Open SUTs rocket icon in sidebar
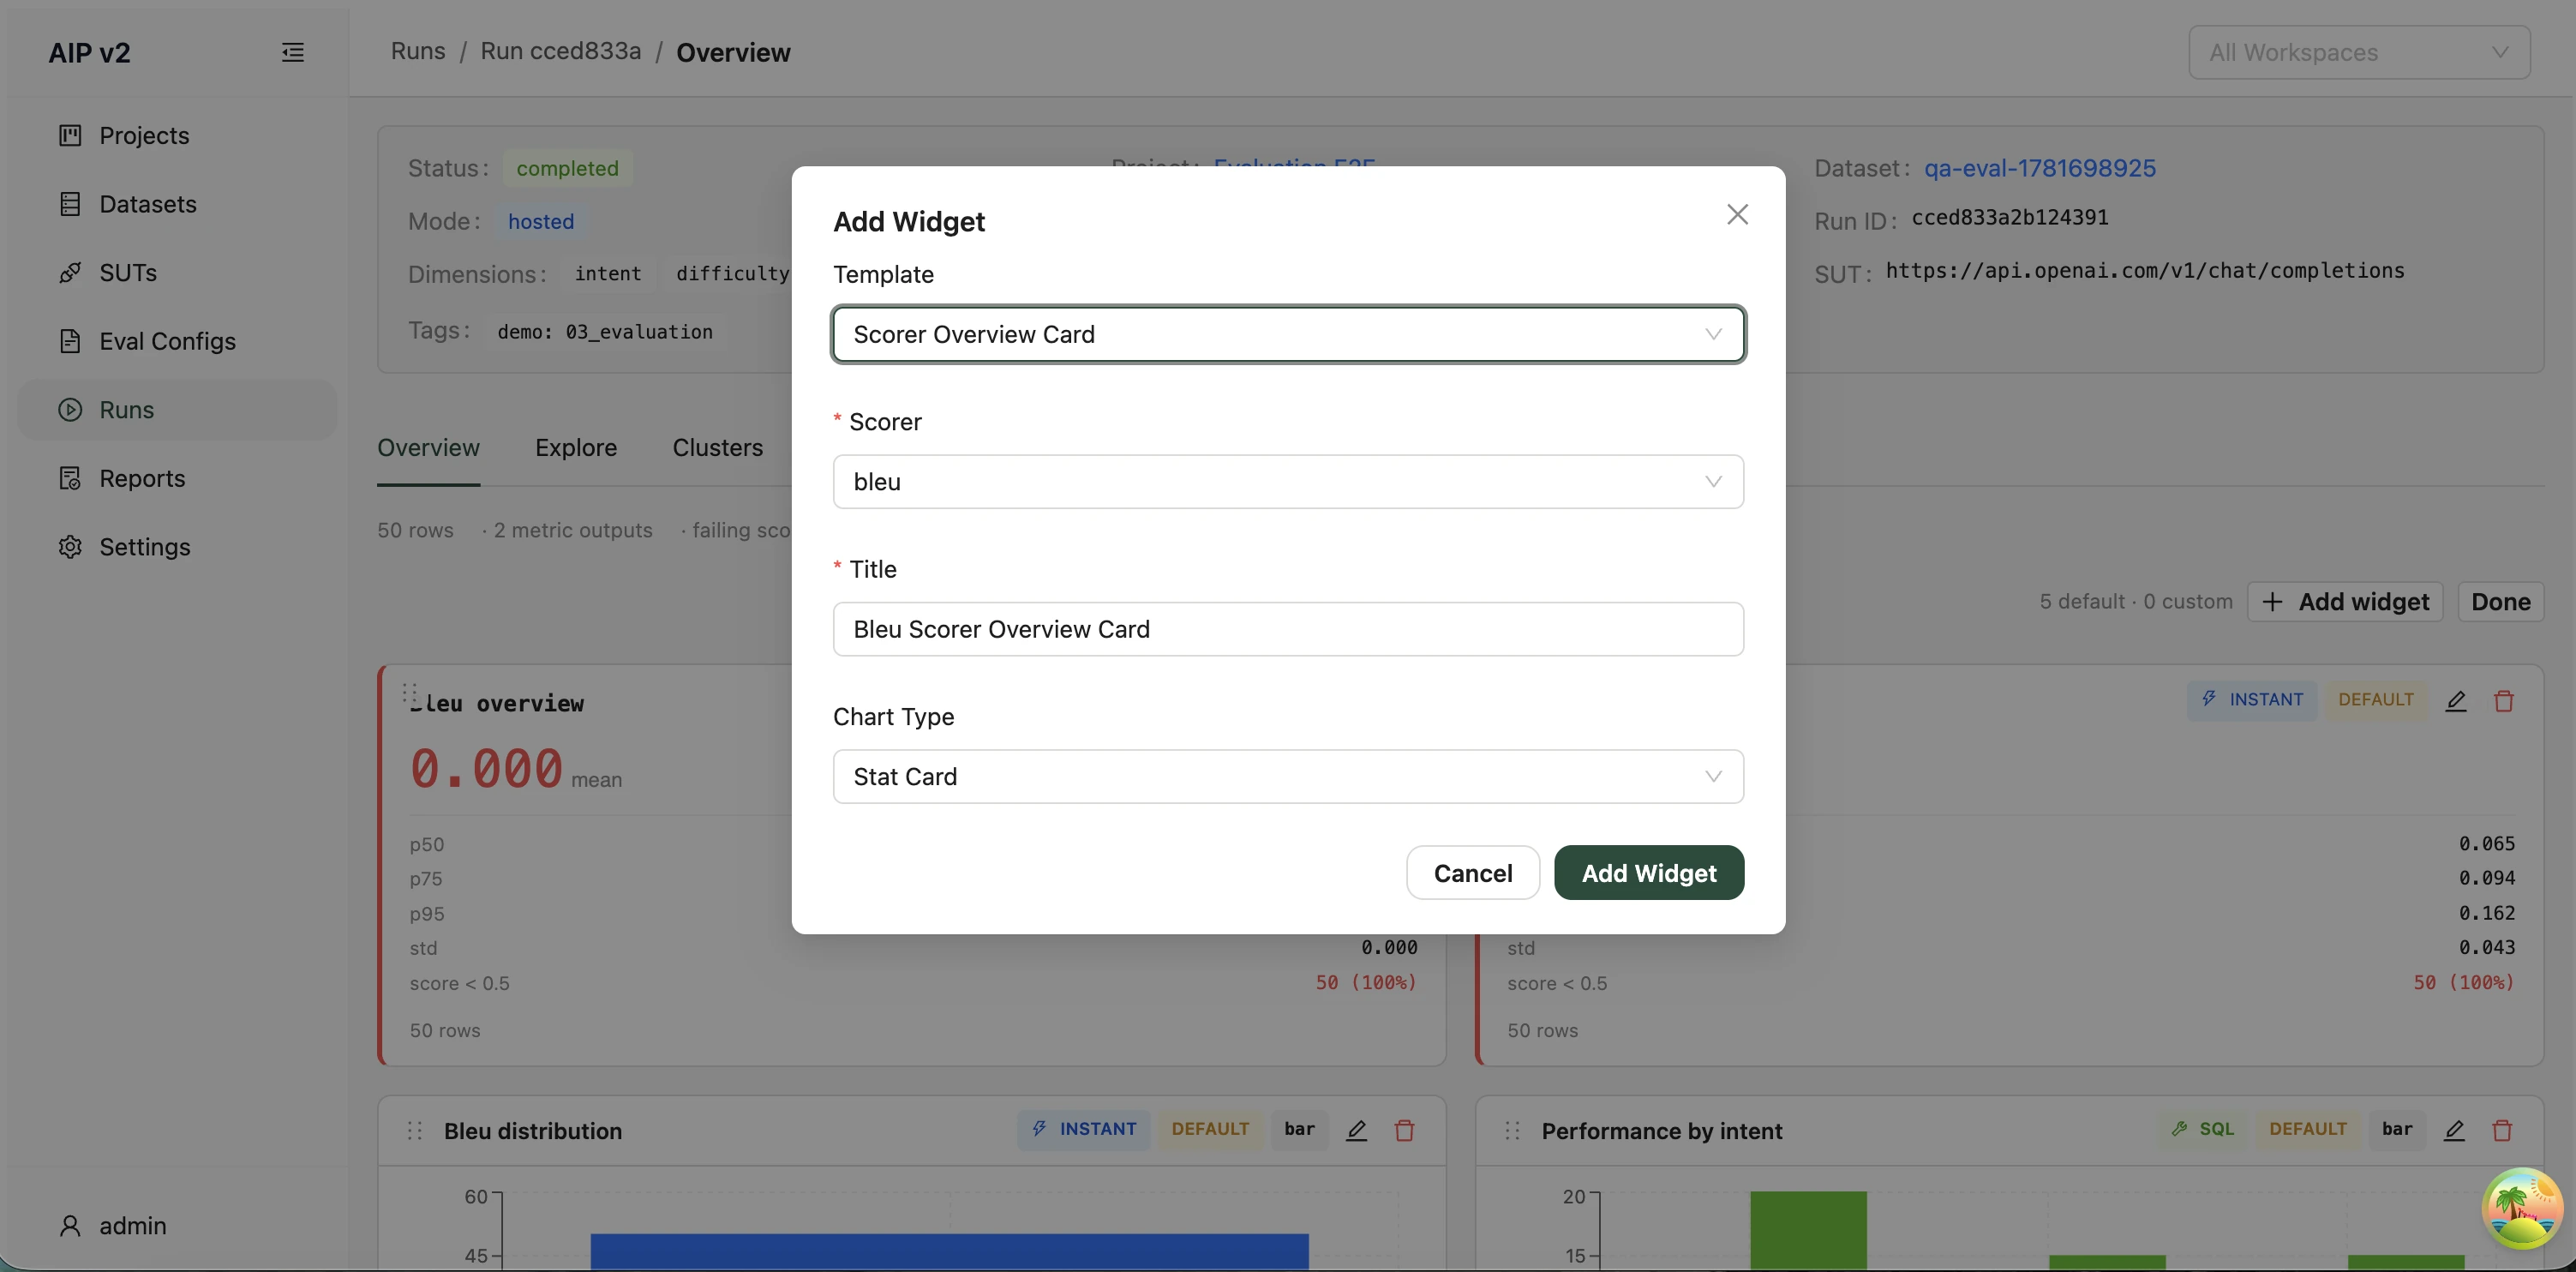2576x1272 pixels. [70, 272]
